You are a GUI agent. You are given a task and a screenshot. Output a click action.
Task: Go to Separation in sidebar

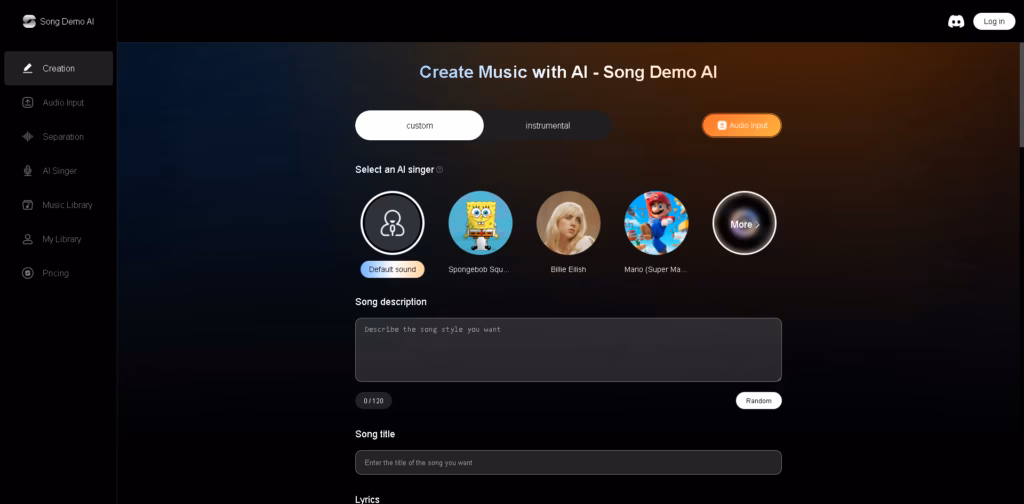(58, 136)
